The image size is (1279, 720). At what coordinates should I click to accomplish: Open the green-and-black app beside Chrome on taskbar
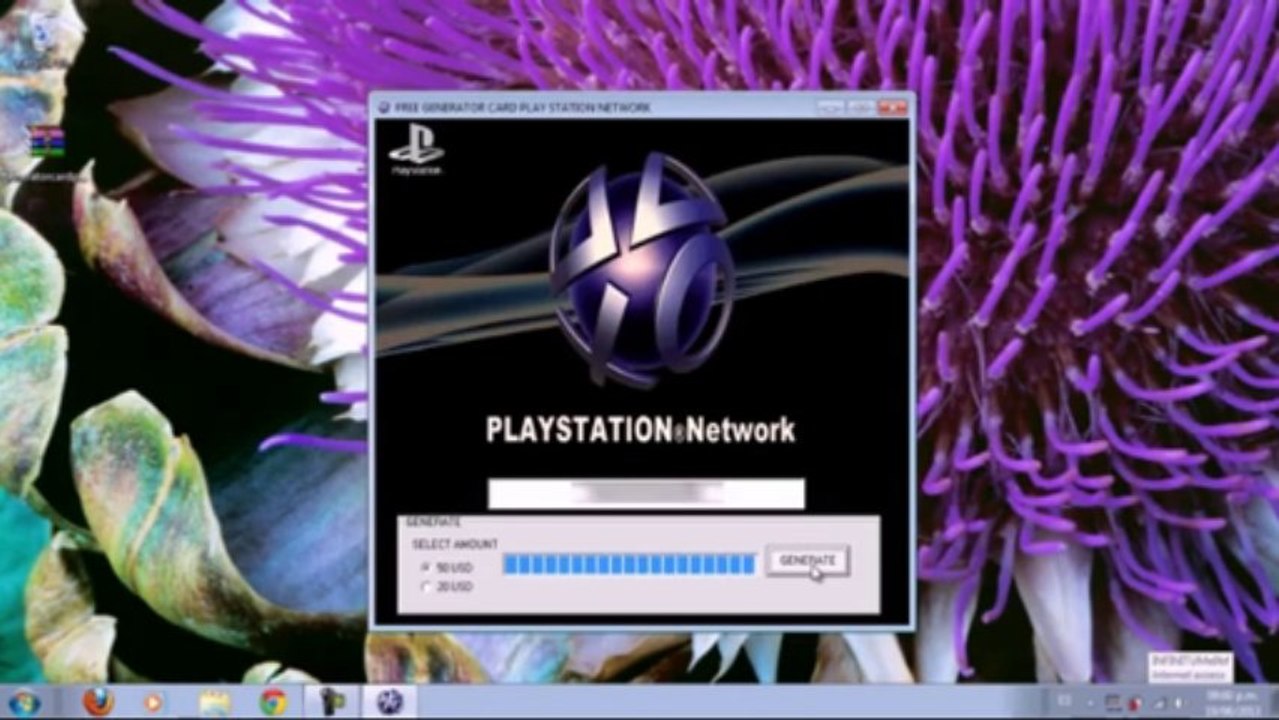[332, 702]
